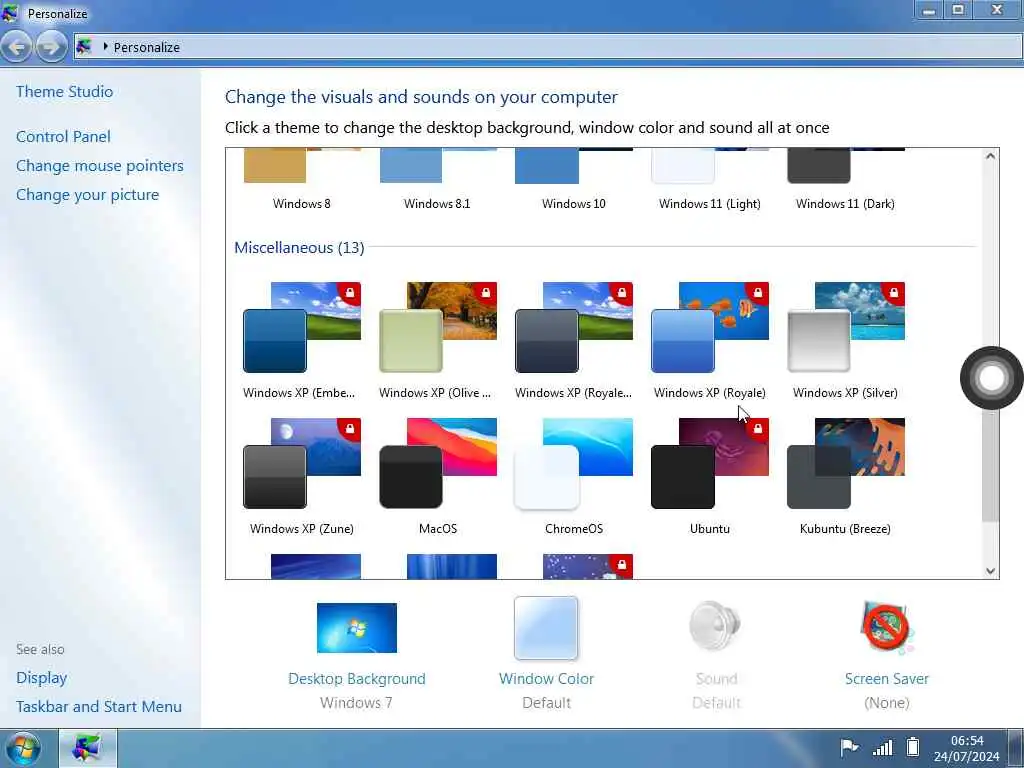This screenshot has height=768, width=1024.
Task: Open the Screen Saver link
Action: (886, 679)
